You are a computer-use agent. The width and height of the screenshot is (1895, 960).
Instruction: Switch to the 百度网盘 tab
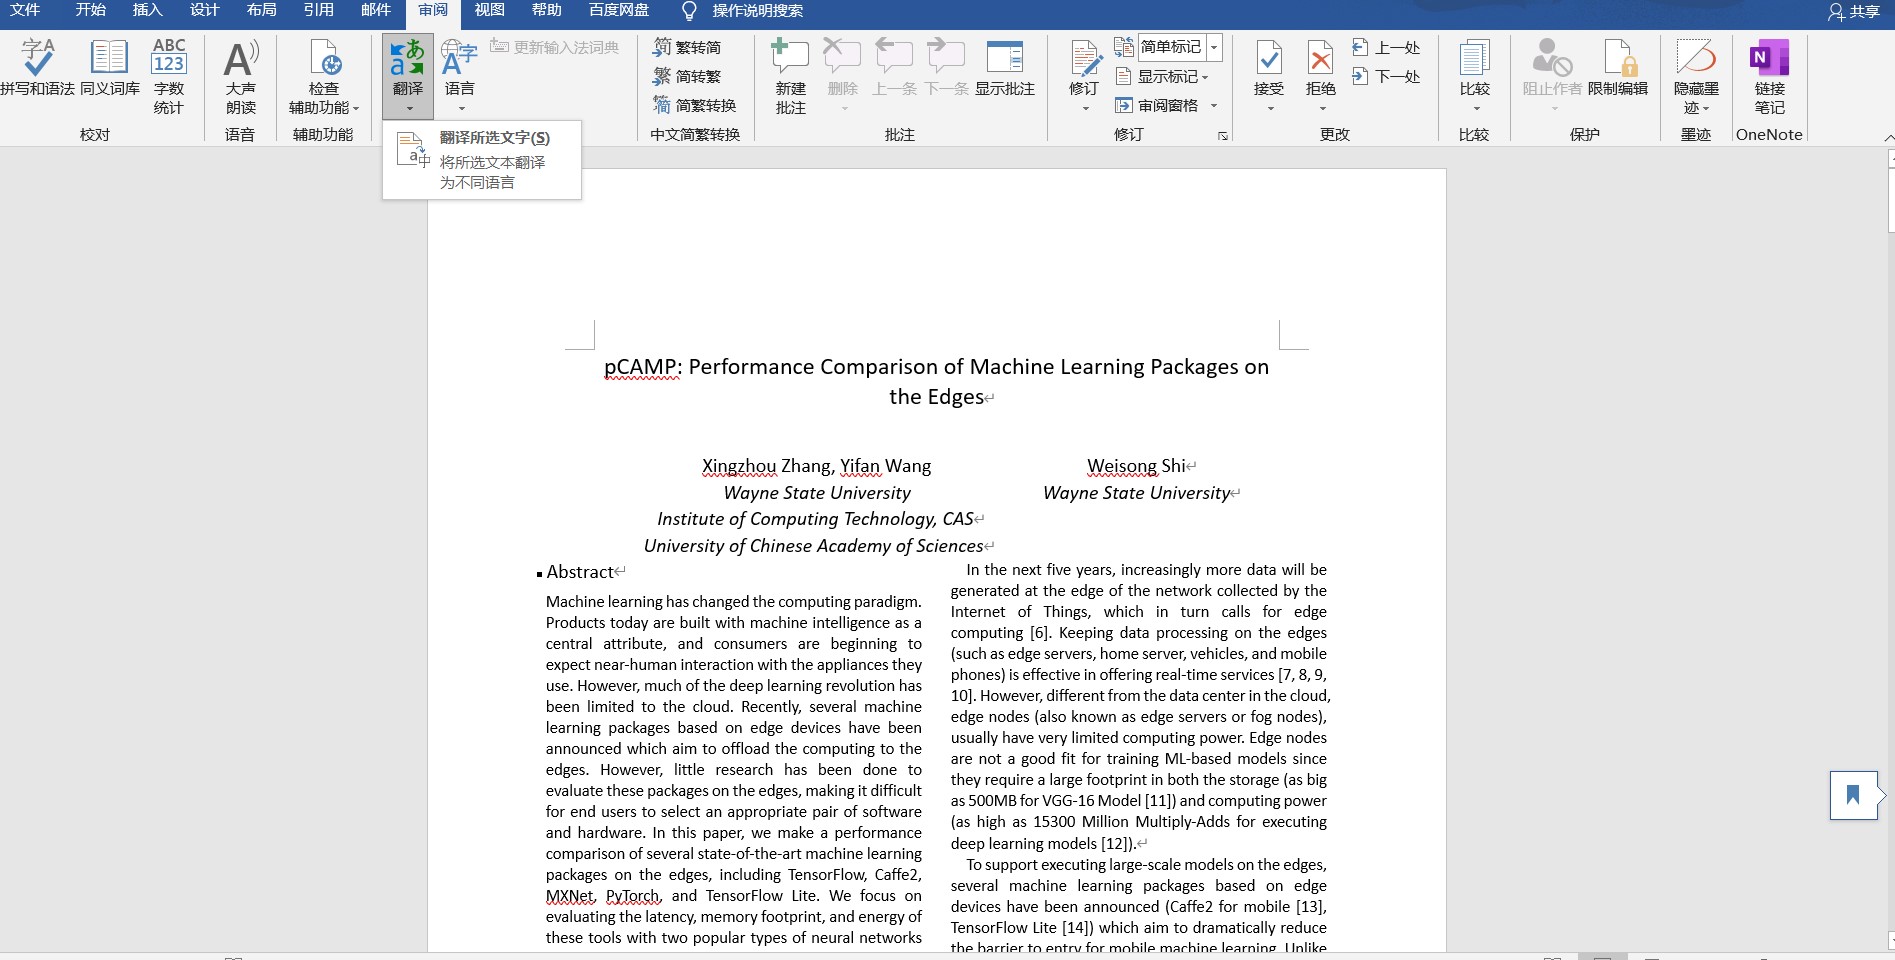tap(619, 10)
